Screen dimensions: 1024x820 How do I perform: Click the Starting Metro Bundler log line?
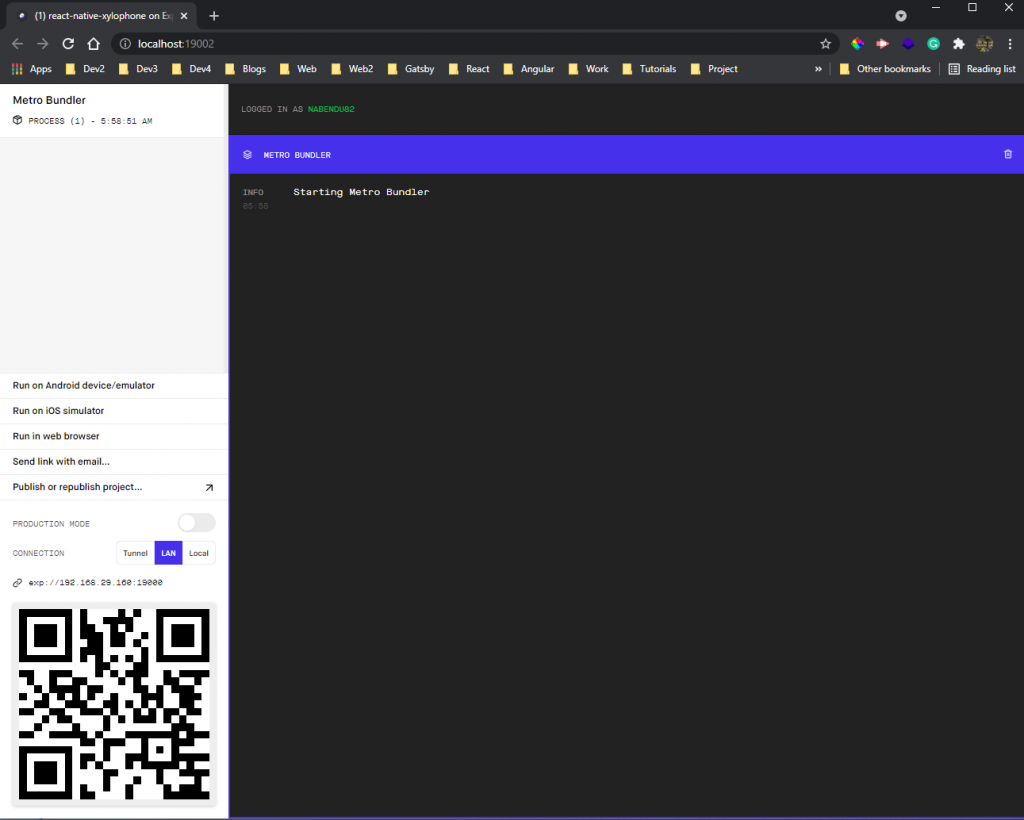361,192
